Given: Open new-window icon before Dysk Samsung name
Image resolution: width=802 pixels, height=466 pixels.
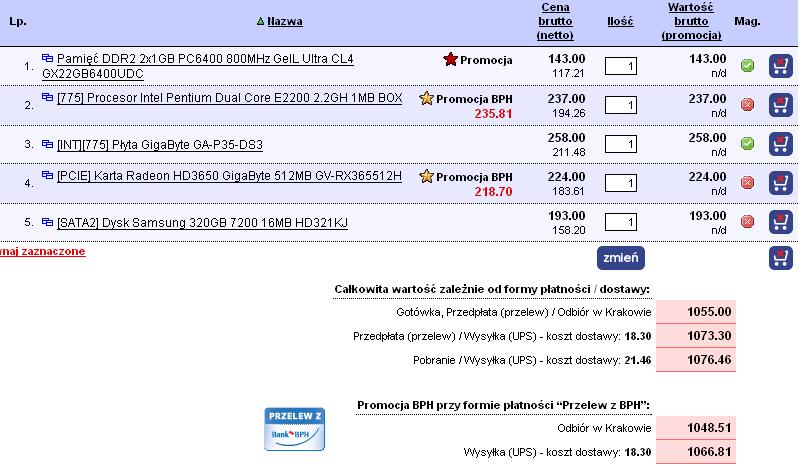Looking at the screenshot, I should [x=48, y=221].
